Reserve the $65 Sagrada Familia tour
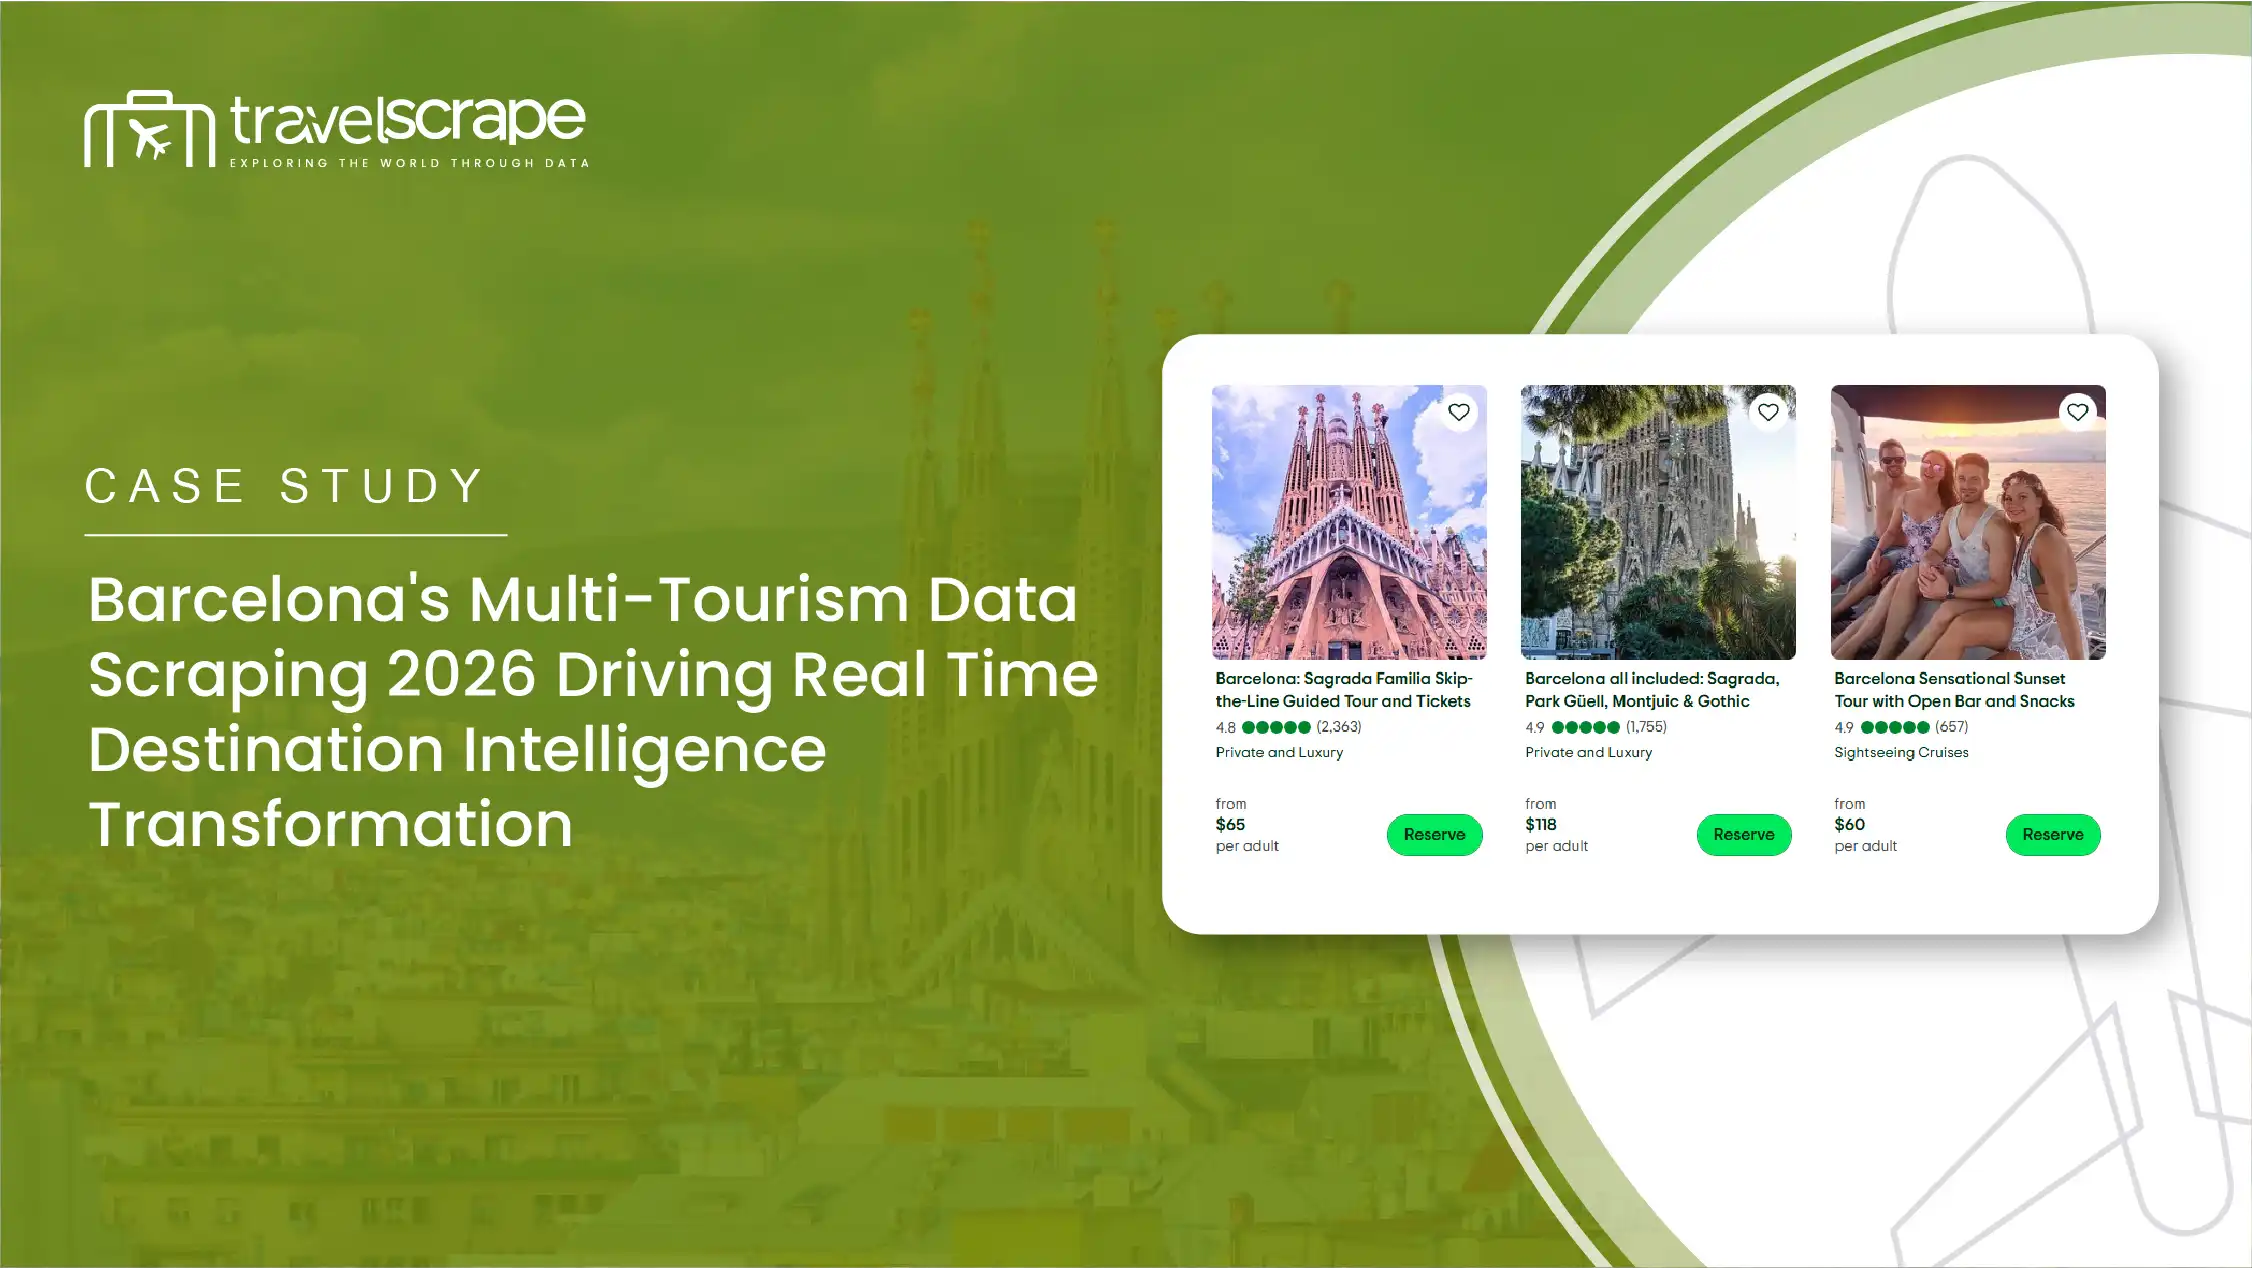The width and height of the screenshot is (2252, 1269). coord(1434,835)
